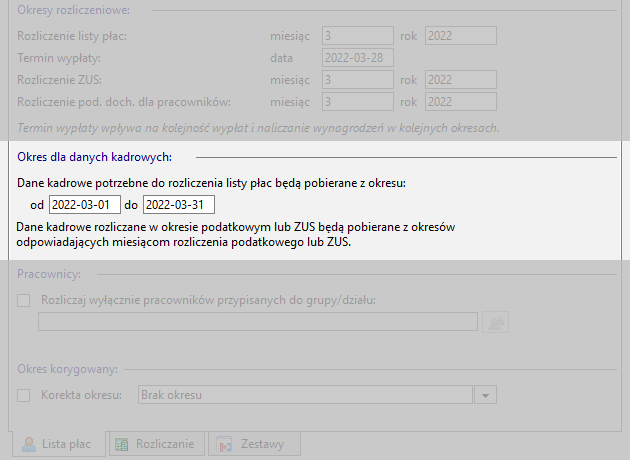Click miesiąc field for Rozliczenie ZUS
This screenshot has height=460, width=630.
(x=358, y=79)
